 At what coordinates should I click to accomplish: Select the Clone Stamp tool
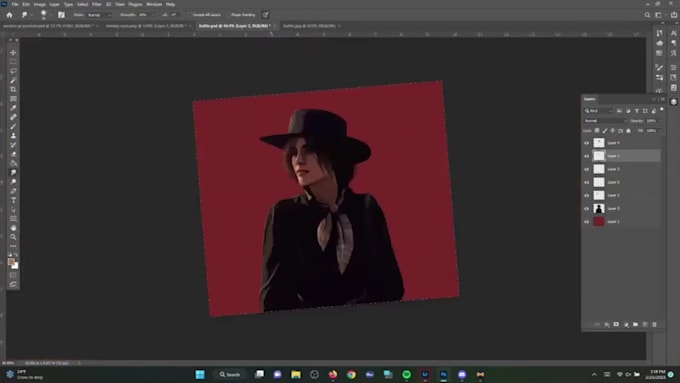coord(13,136)
